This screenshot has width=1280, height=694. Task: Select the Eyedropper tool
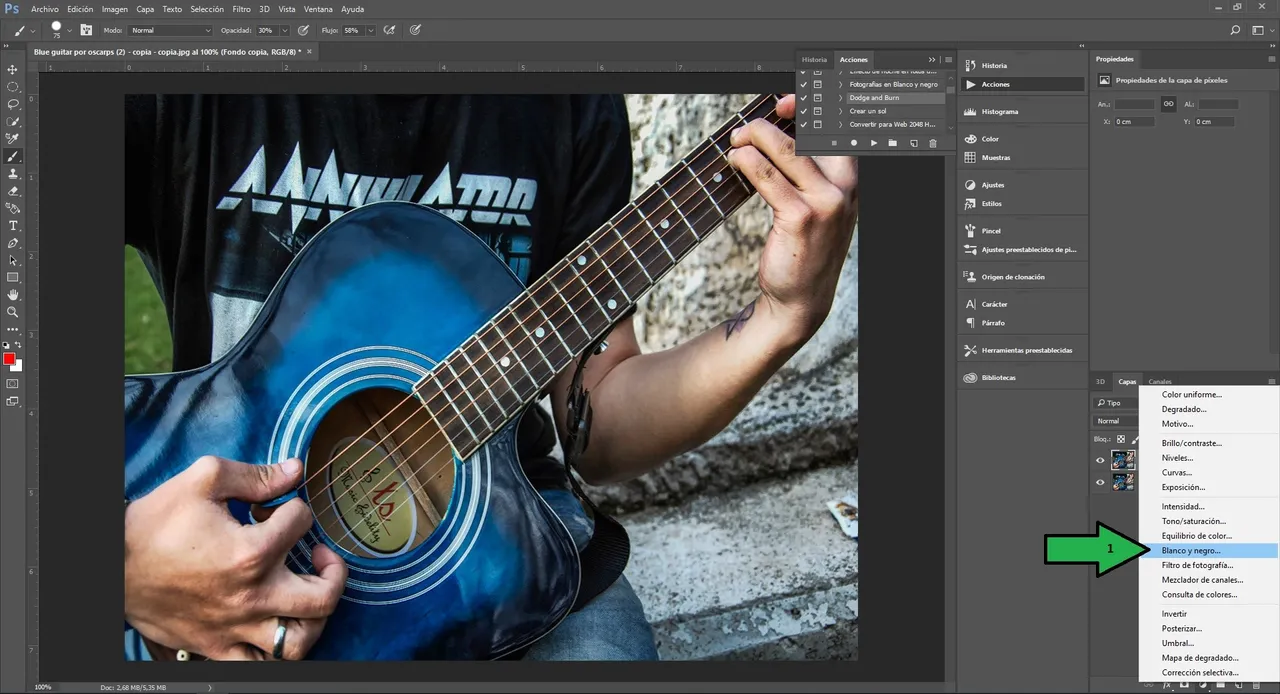click(13, 139)
